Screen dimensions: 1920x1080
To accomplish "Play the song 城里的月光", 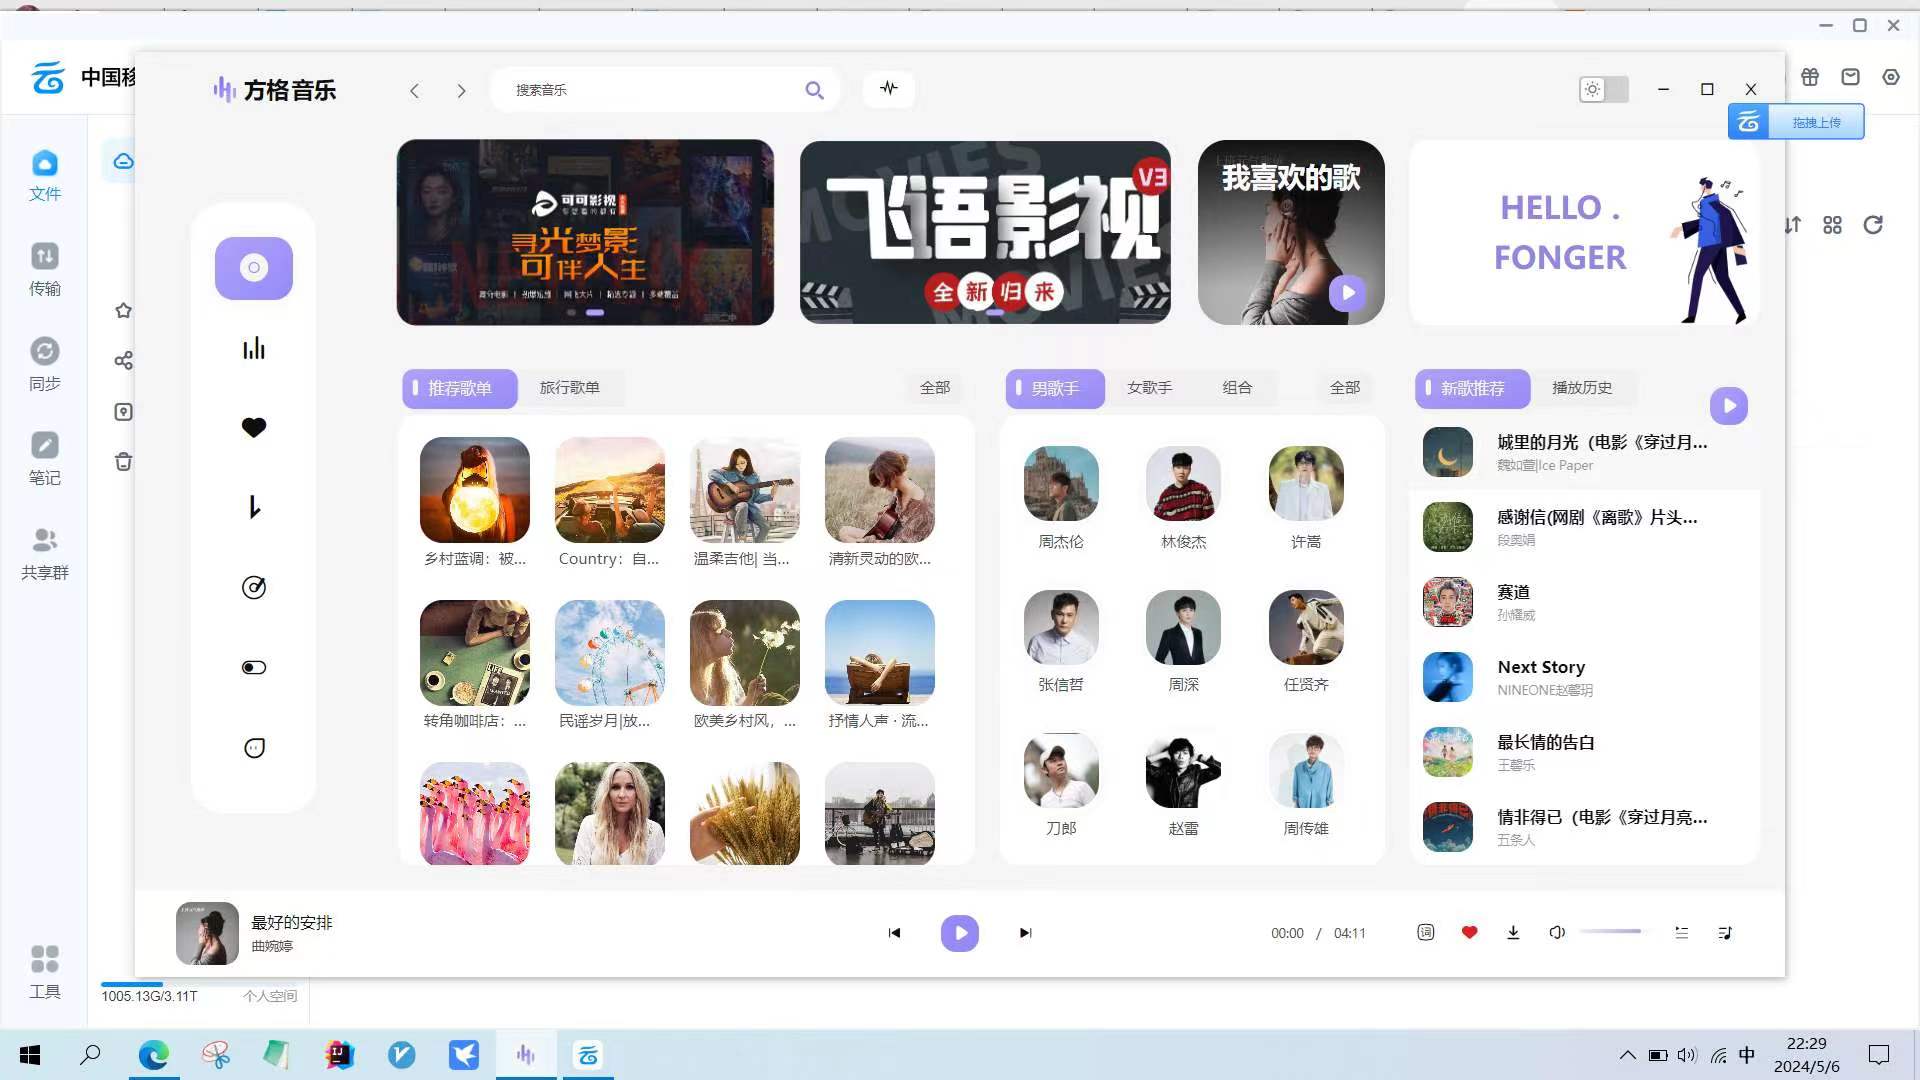I will point(1584,452).
